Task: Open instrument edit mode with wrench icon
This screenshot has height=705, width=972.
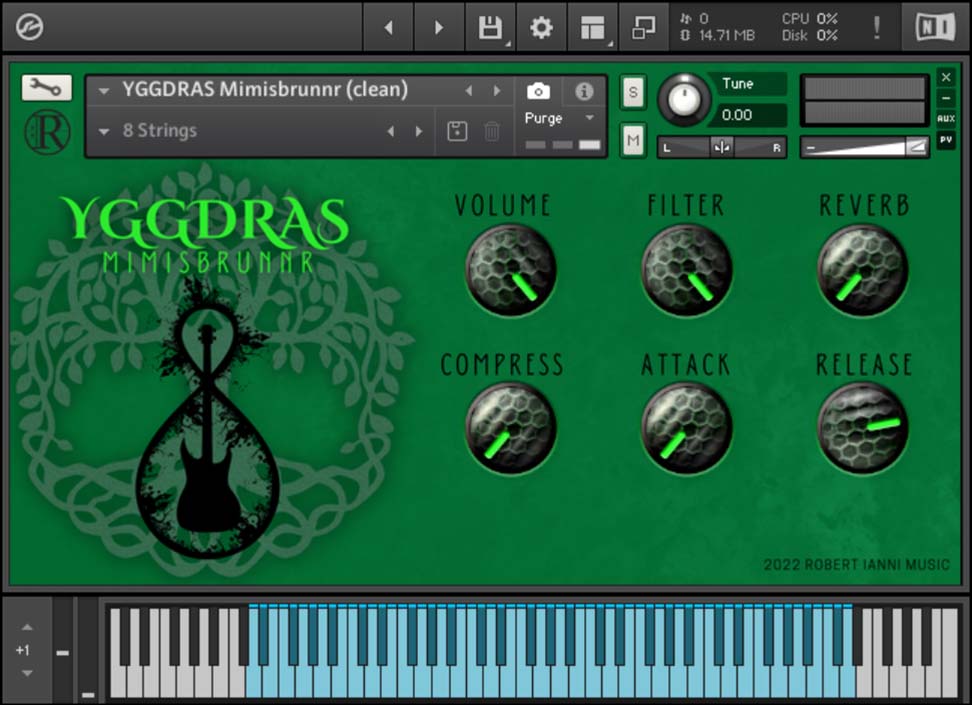Action: click(46, 87)
